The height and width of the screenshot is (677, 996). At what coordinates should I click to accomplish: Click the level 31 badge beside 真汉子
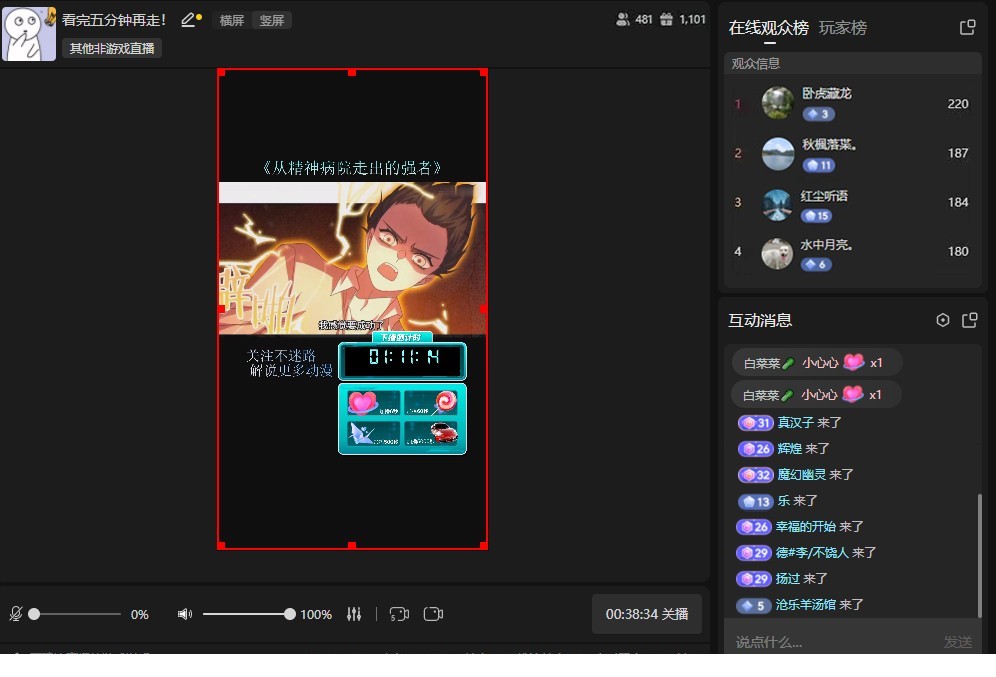[x=755, y=423]
